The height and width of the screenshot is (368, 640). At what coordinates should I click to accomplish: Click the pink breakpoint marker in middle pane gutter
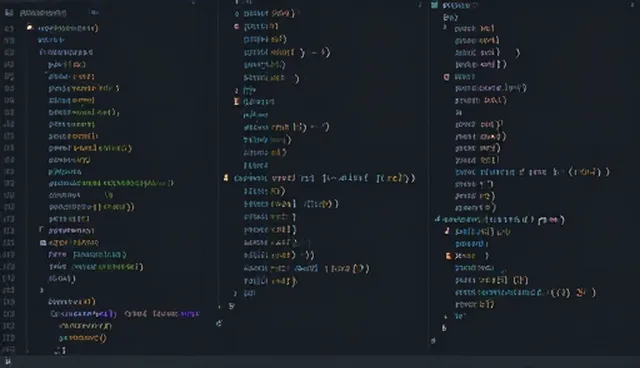point(236,26)
